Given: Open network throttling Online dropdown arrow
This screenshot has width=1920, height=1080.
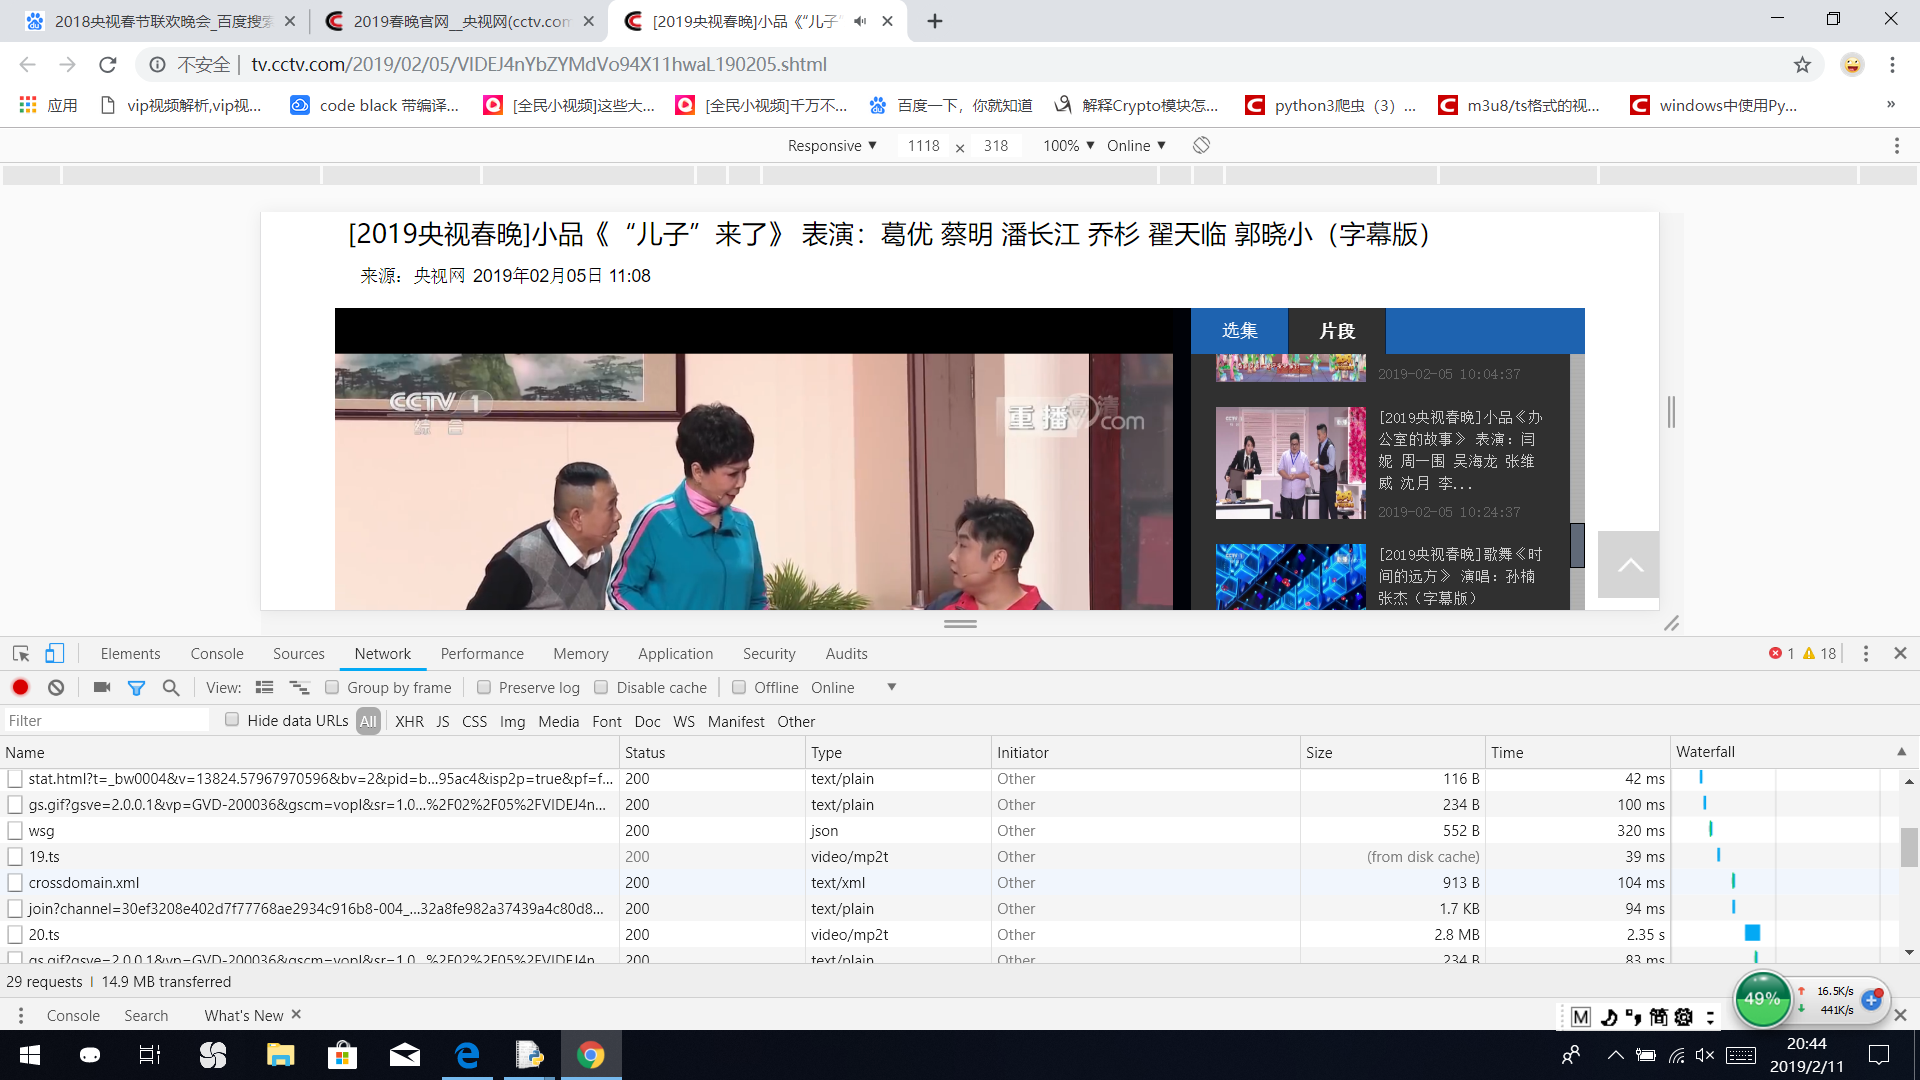Looking at the screenshot, I should click(x=891, y=688).
